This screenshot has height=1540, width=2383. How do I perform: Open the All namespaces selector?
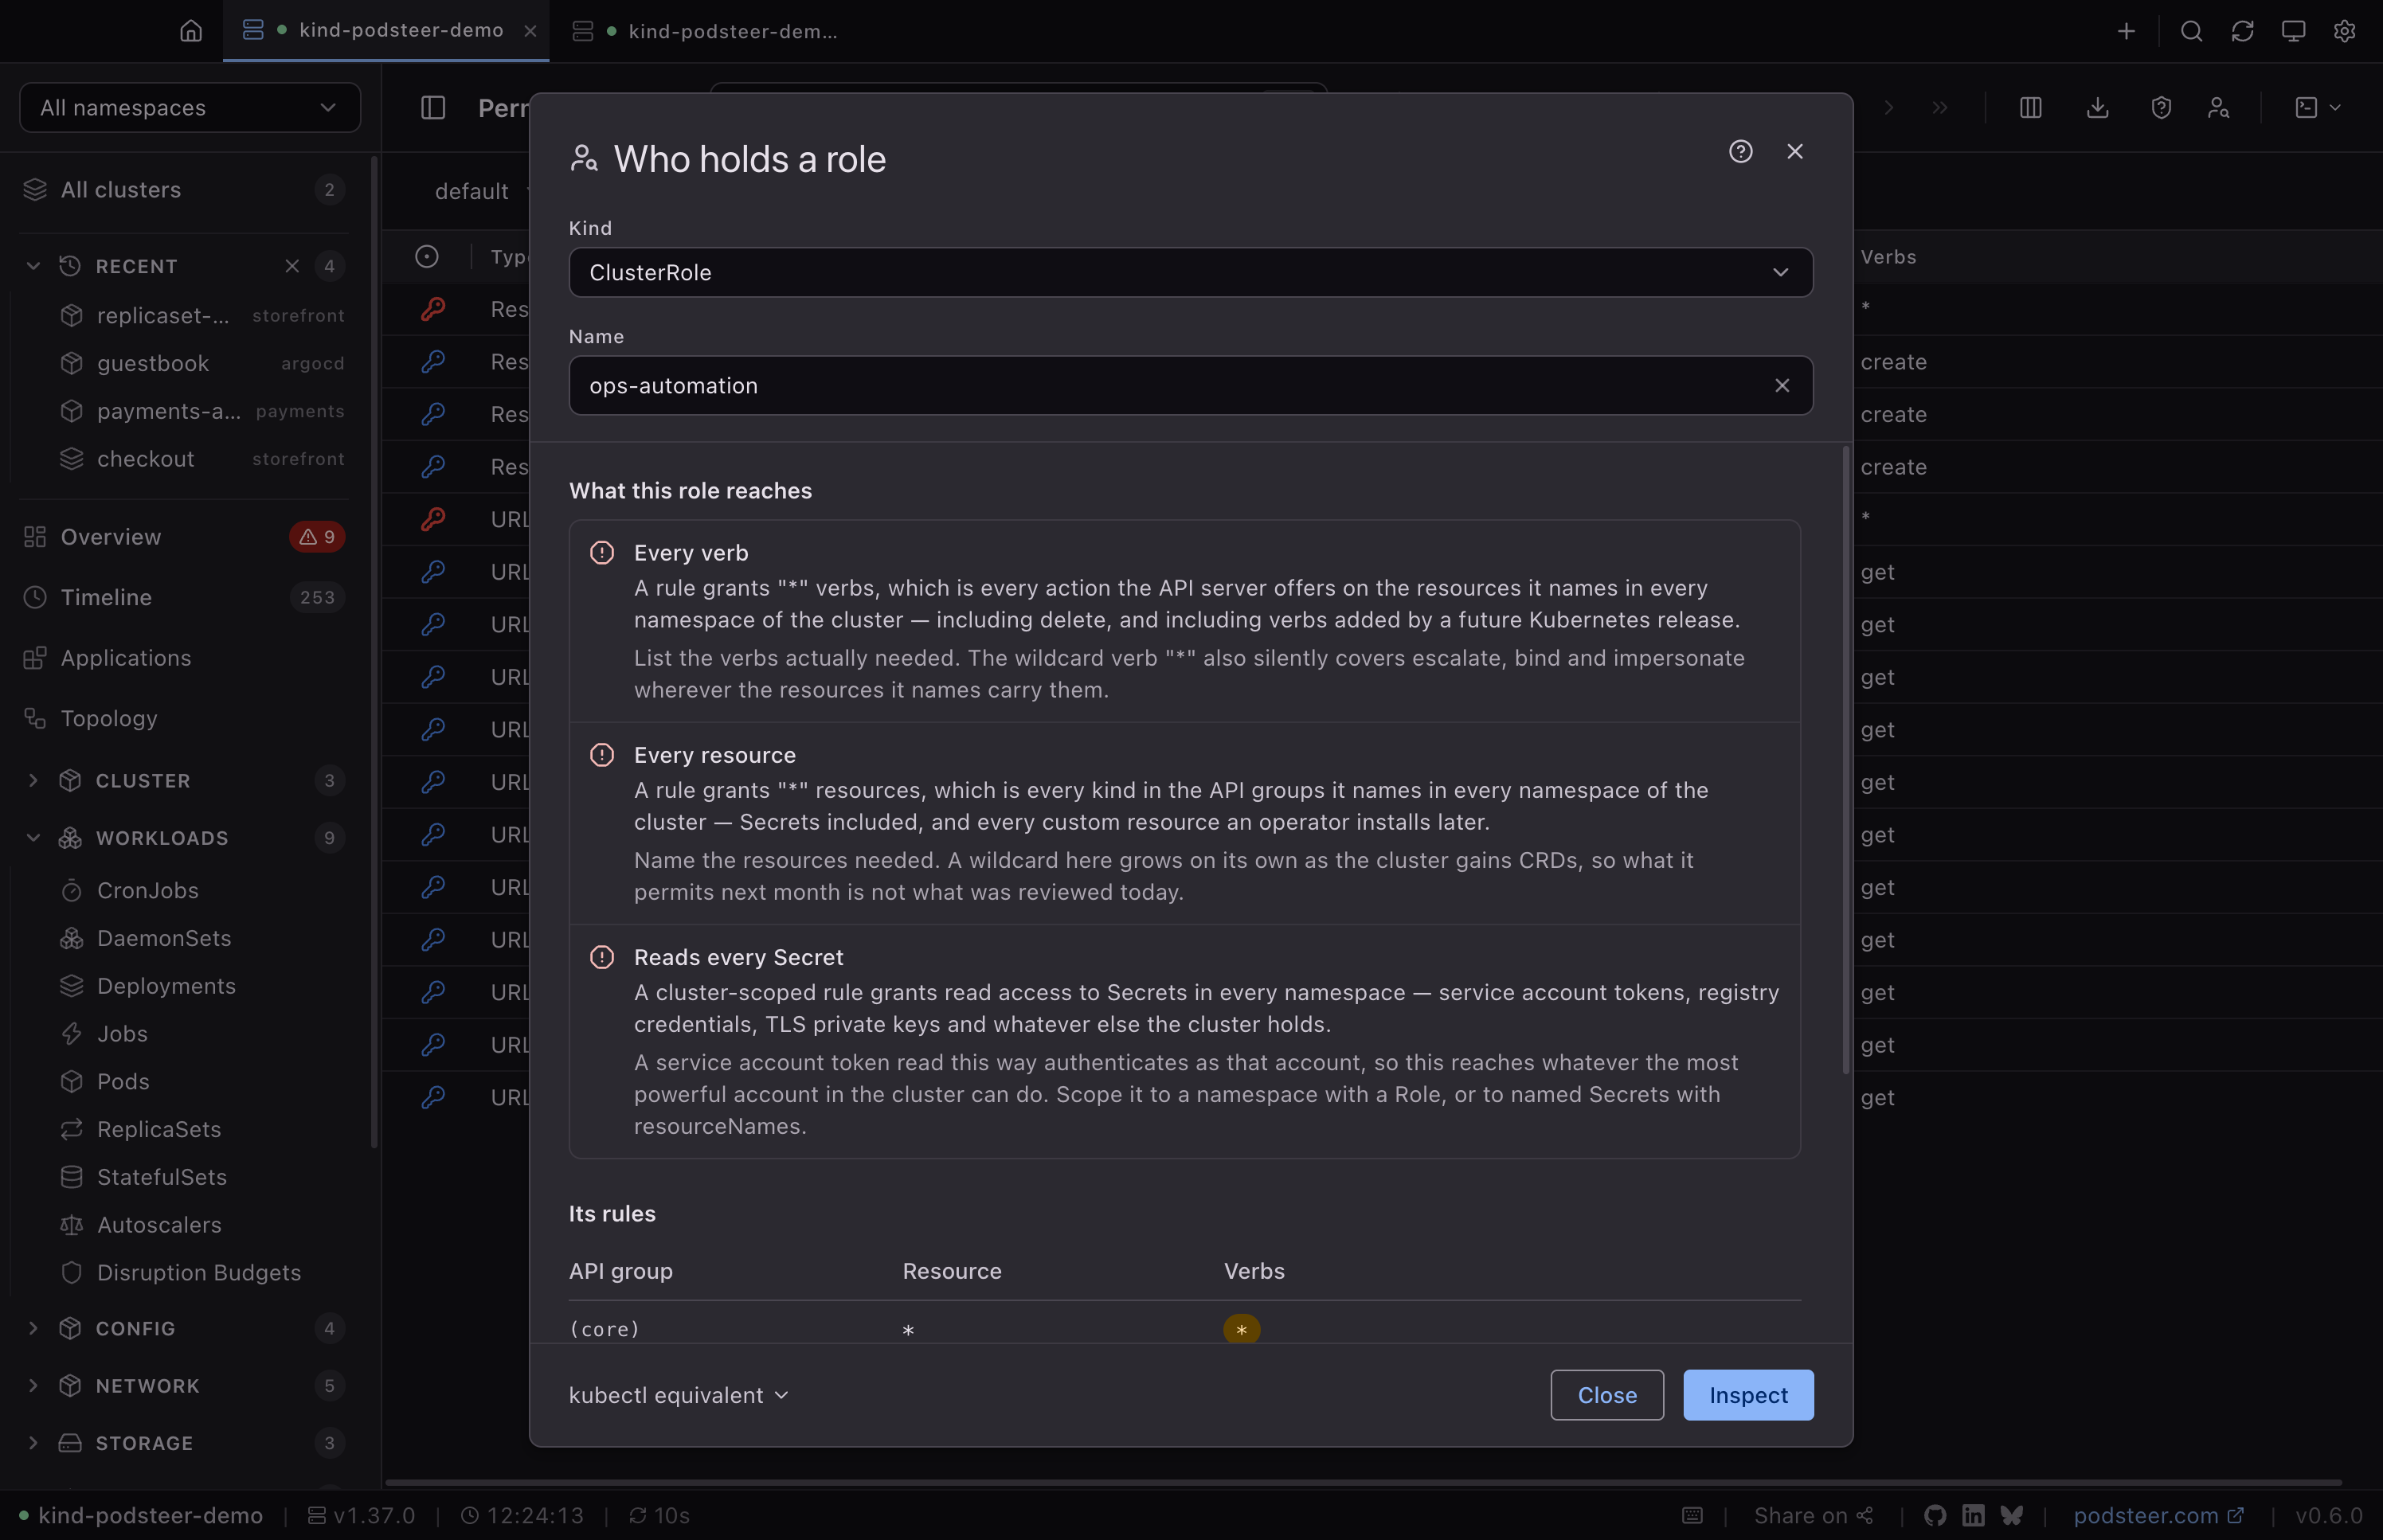(190, 107)
